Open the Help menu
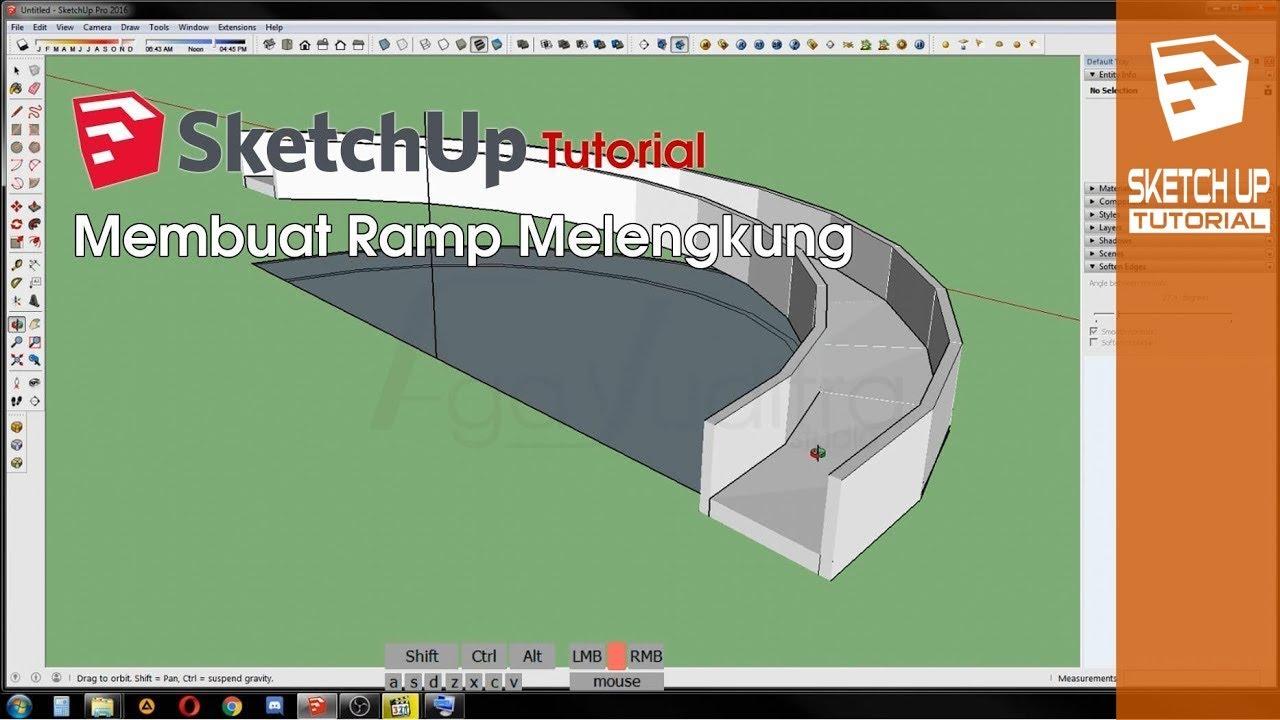Viewport: 1280px width, 720px height. (x=274, y=27)
